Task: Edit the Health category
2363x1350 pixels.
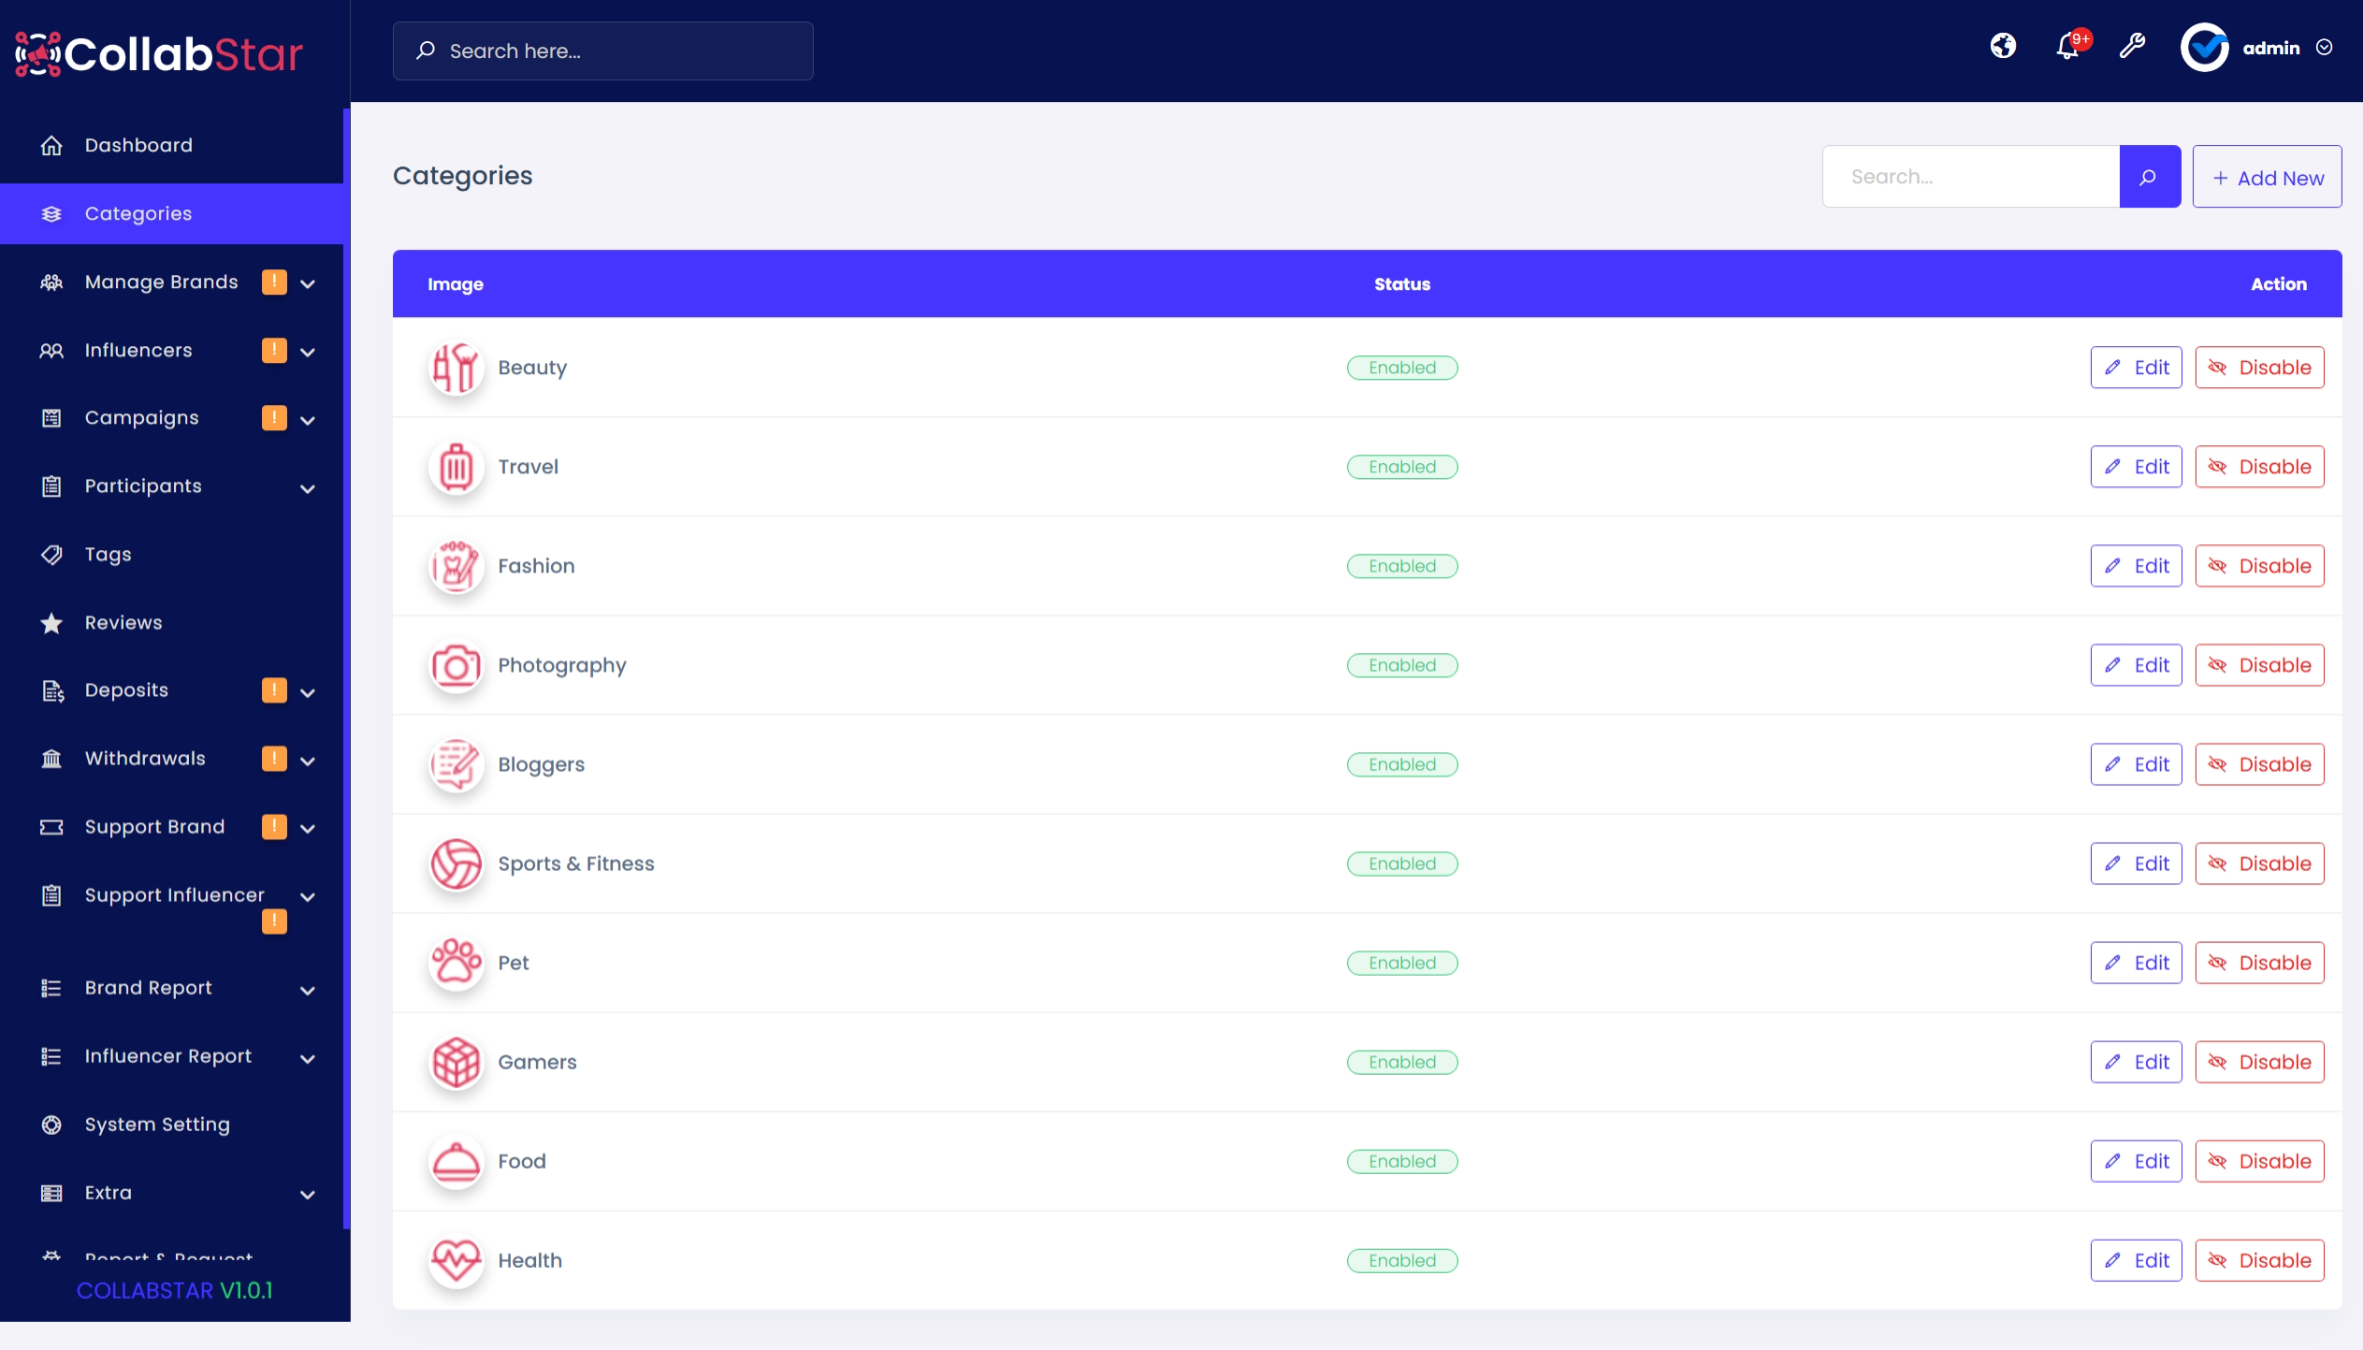Action: 2136,1260
